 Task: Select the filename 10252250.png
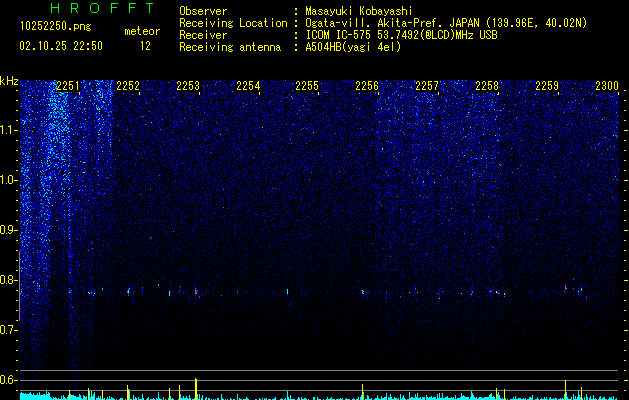[x=56, y=27]
